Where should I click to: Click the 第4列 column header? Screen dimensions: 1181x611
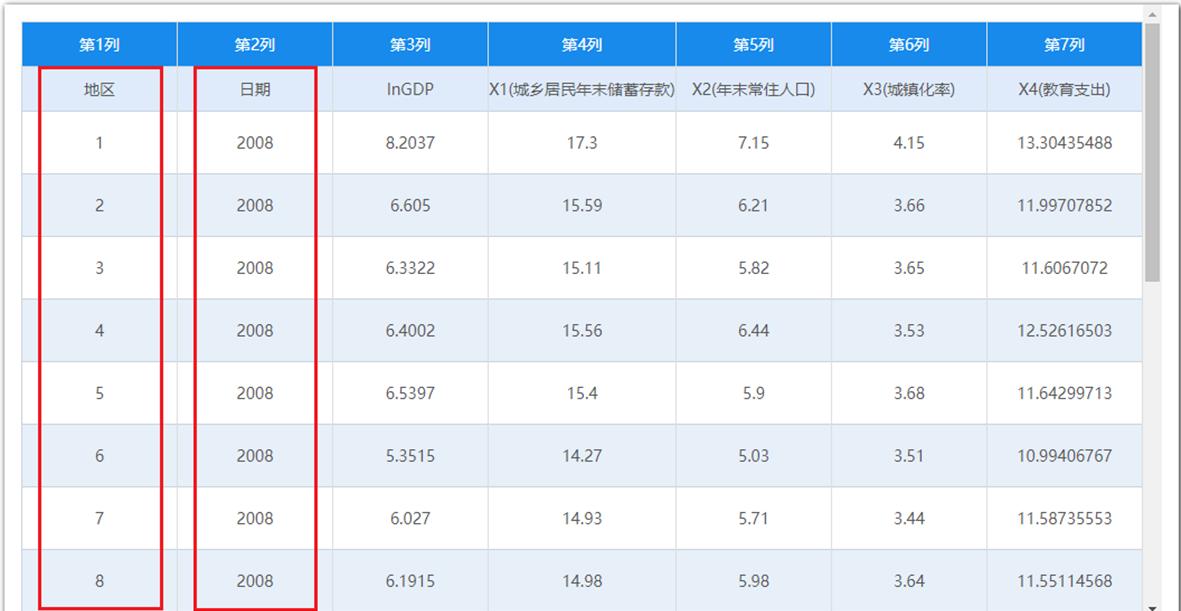click(580, 44)
